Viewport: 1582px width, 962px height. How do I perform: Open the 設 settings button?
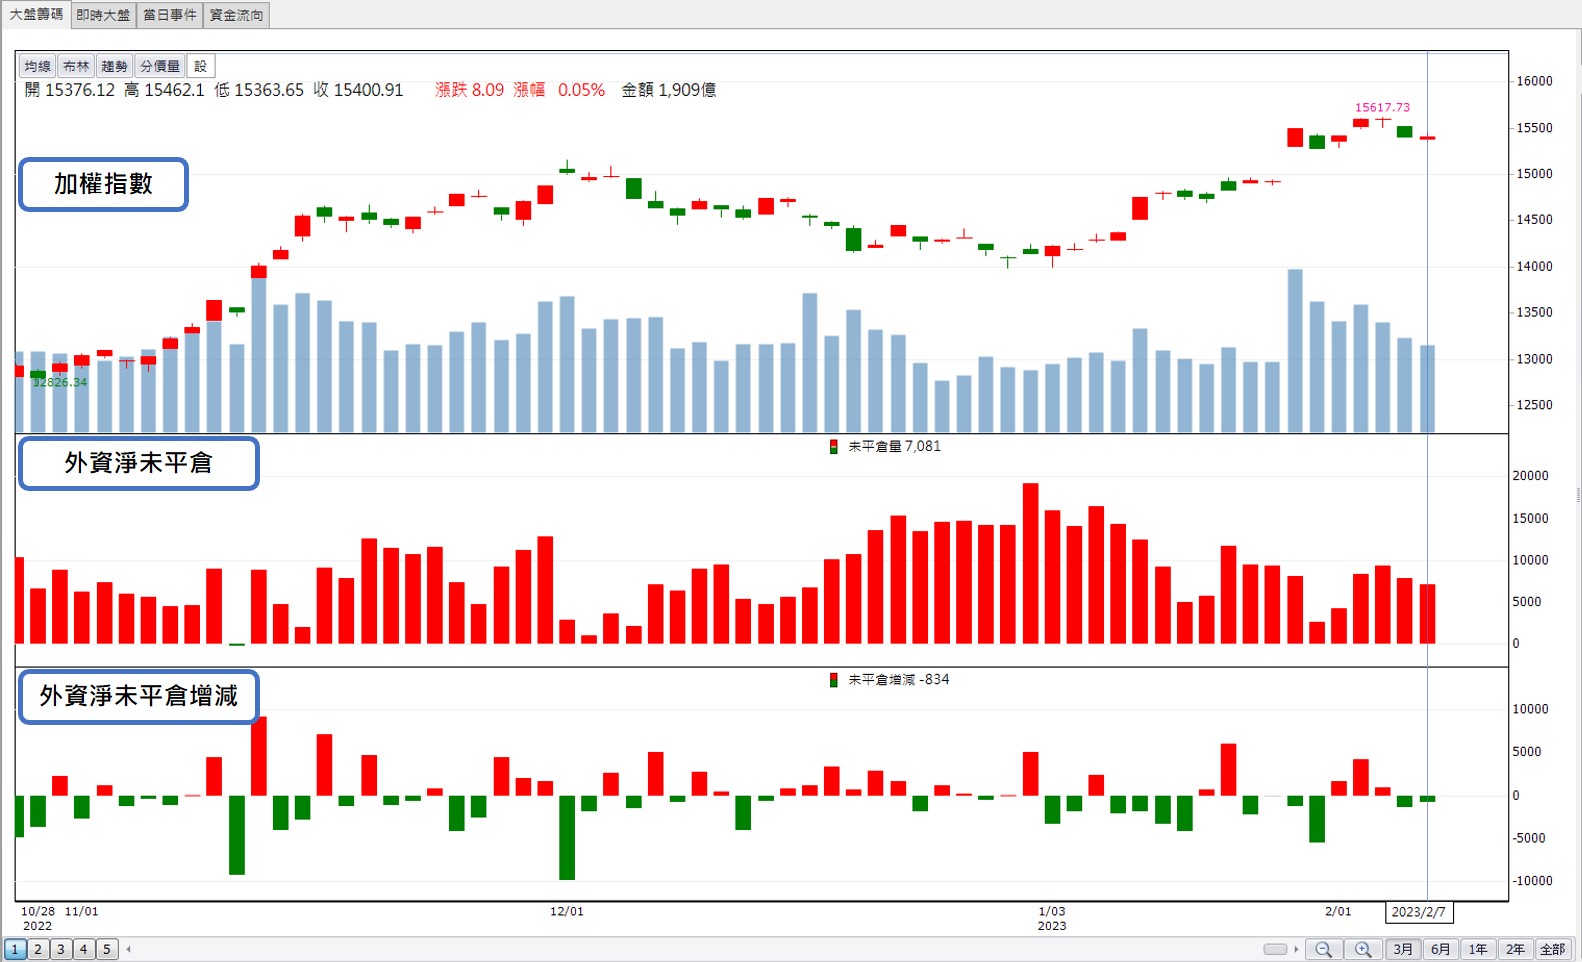200,66
